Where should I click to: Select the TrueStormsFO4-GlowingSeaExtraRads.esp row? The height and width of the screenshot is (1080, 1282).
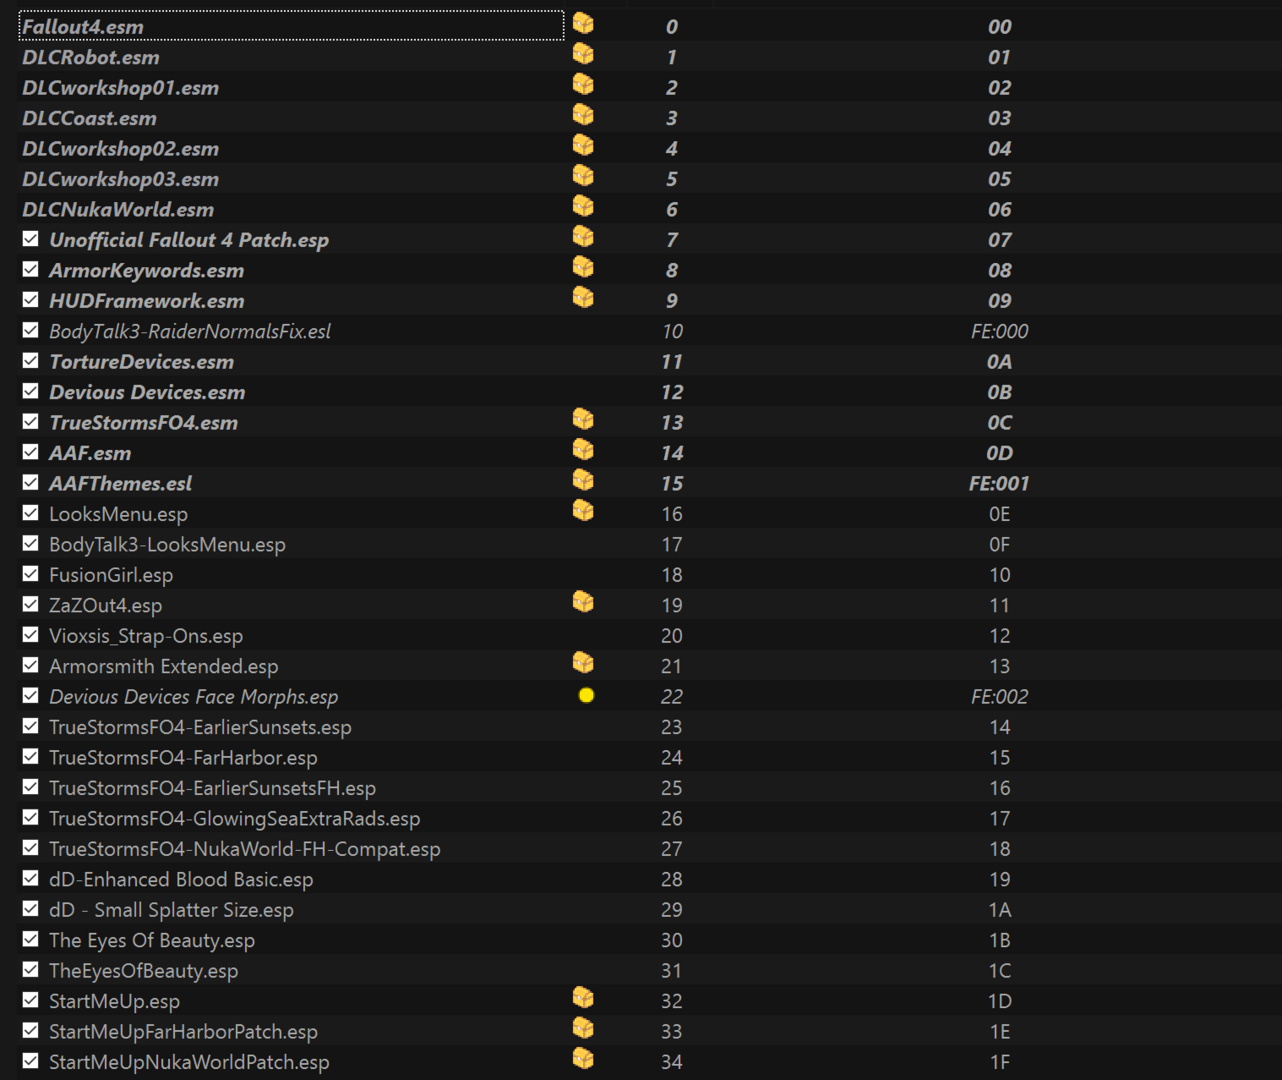point(641,818)
